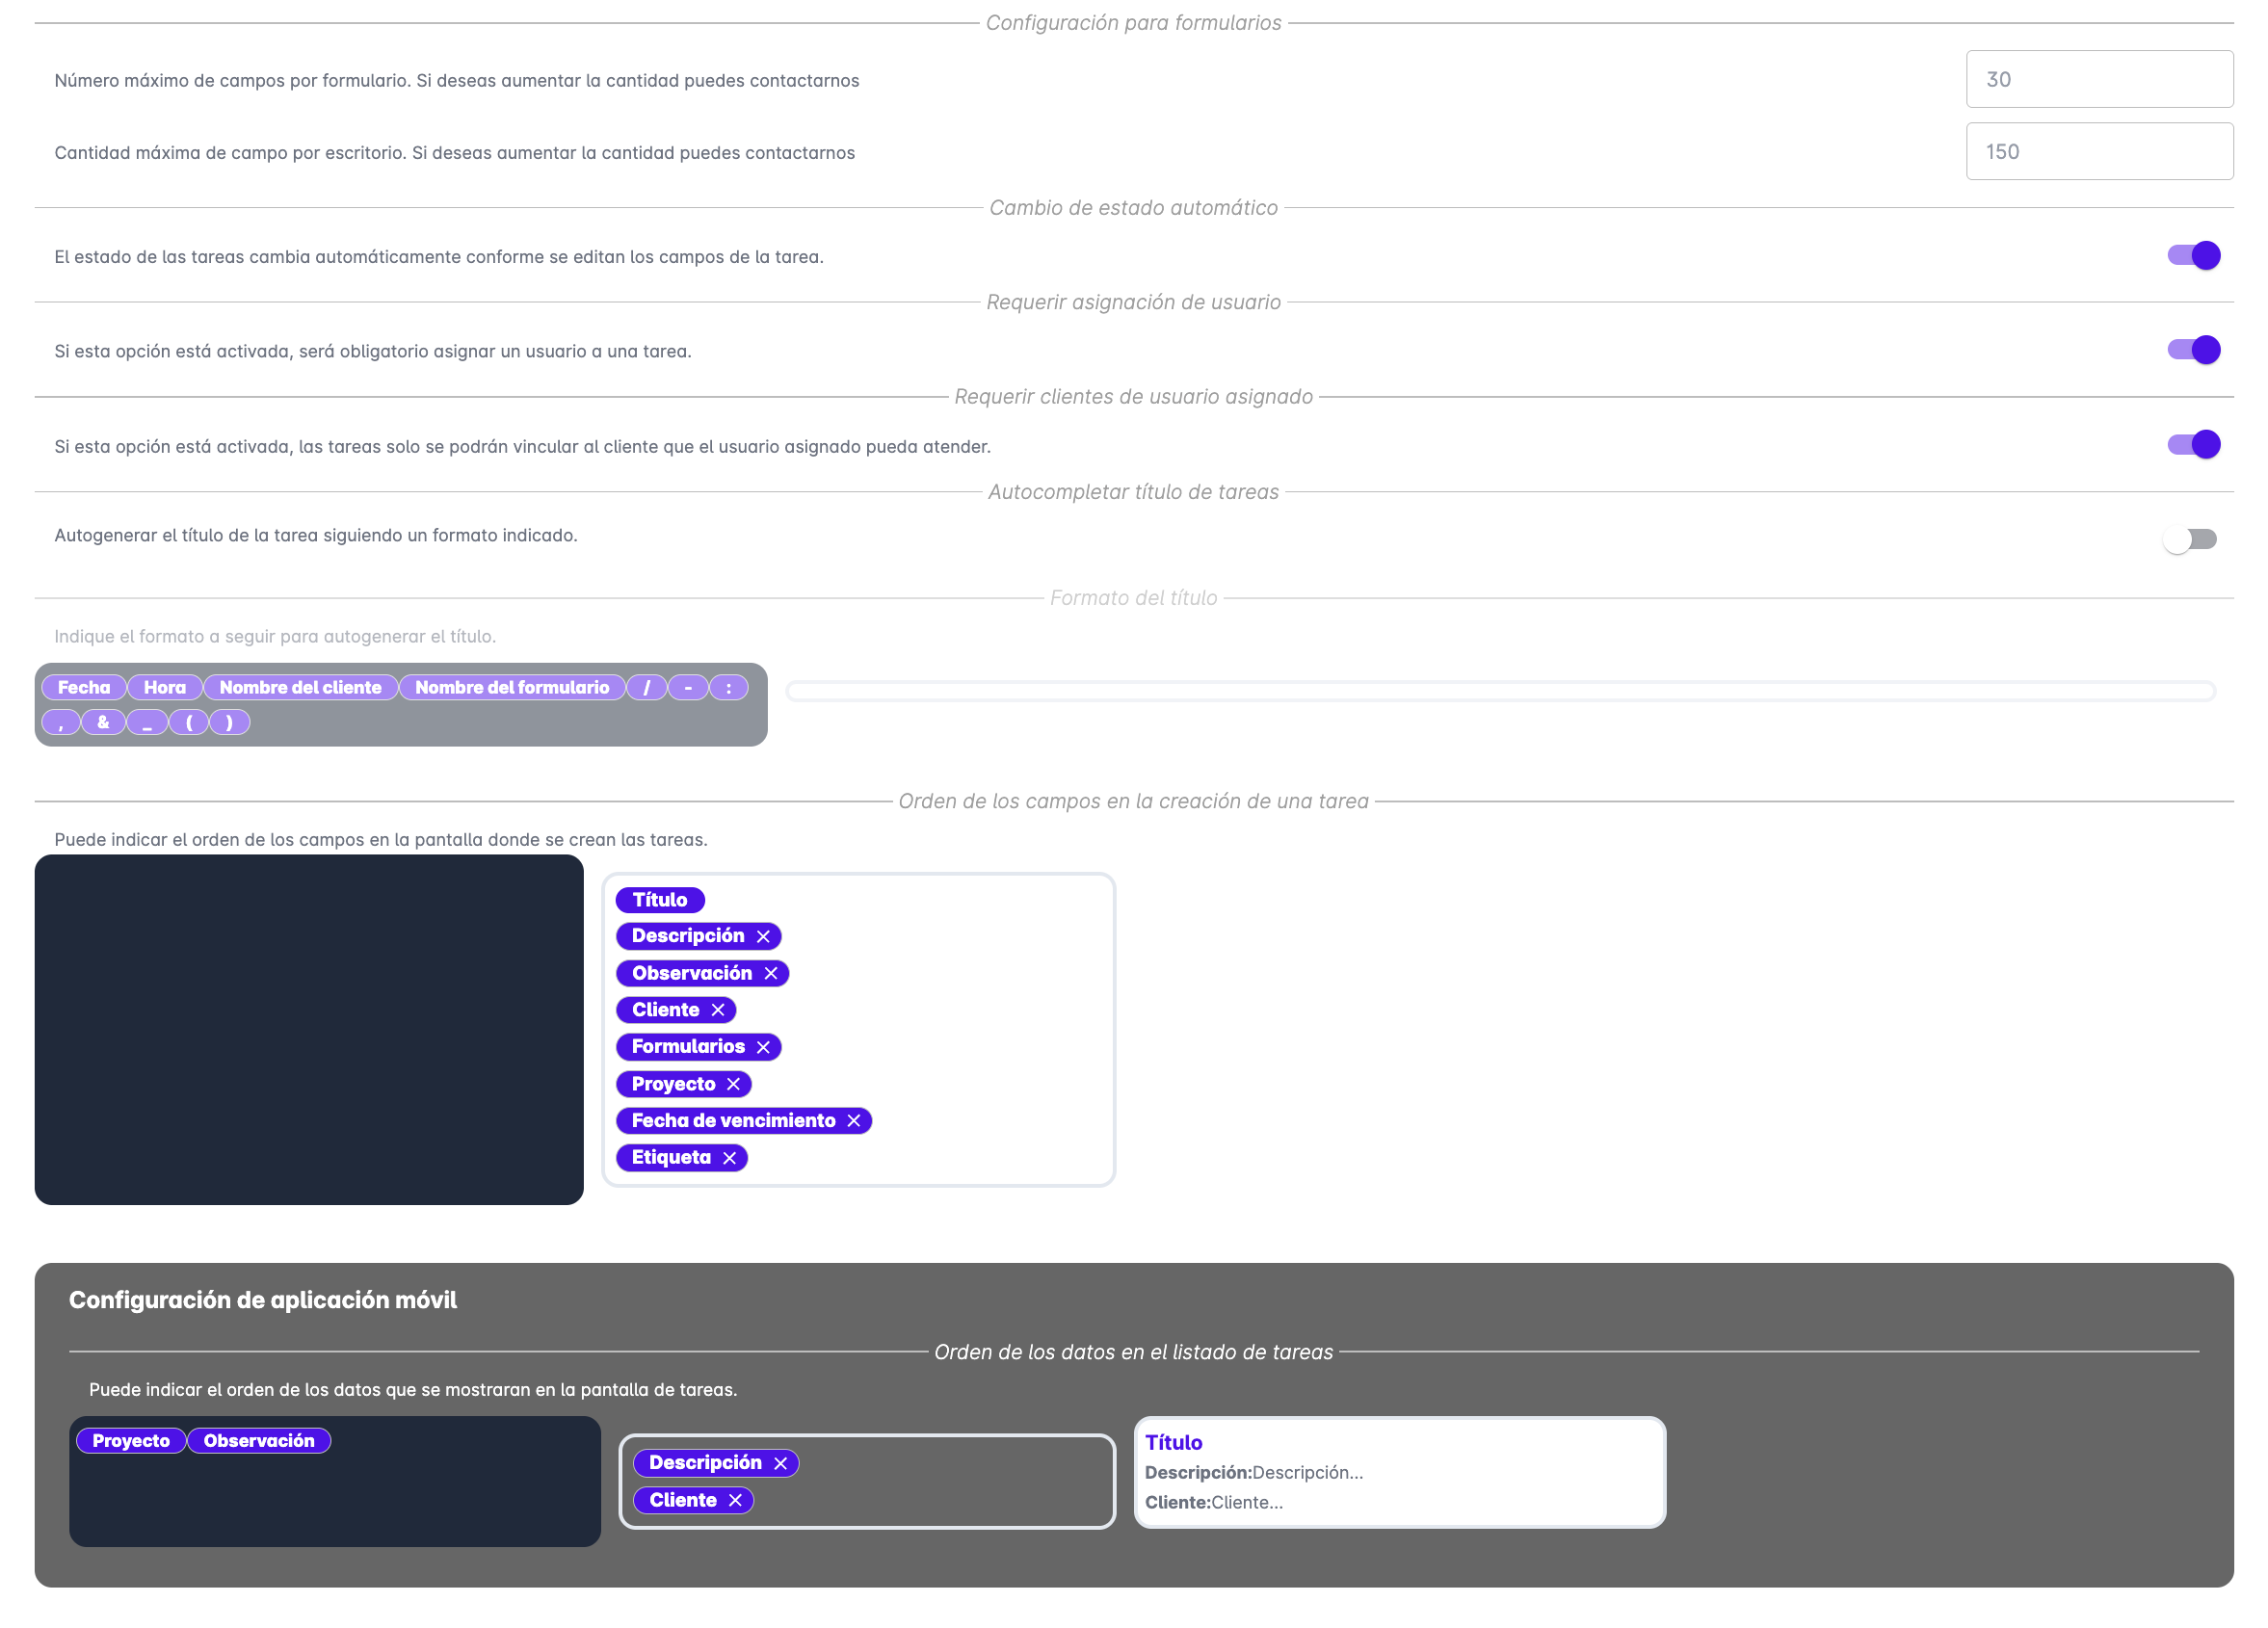Remove Descripción from the mobile task list order

780,1463
